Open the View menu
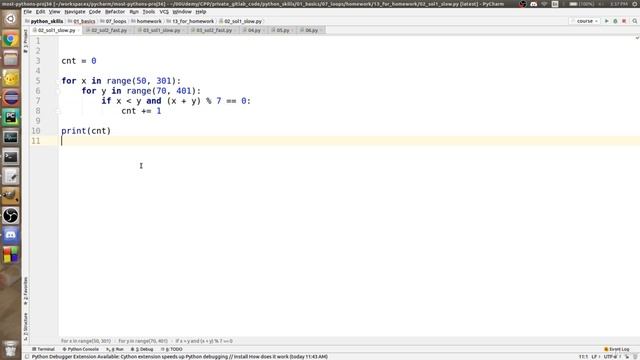Image resolution: width=640 pixels, height=360 pixels. click(54, 12)
